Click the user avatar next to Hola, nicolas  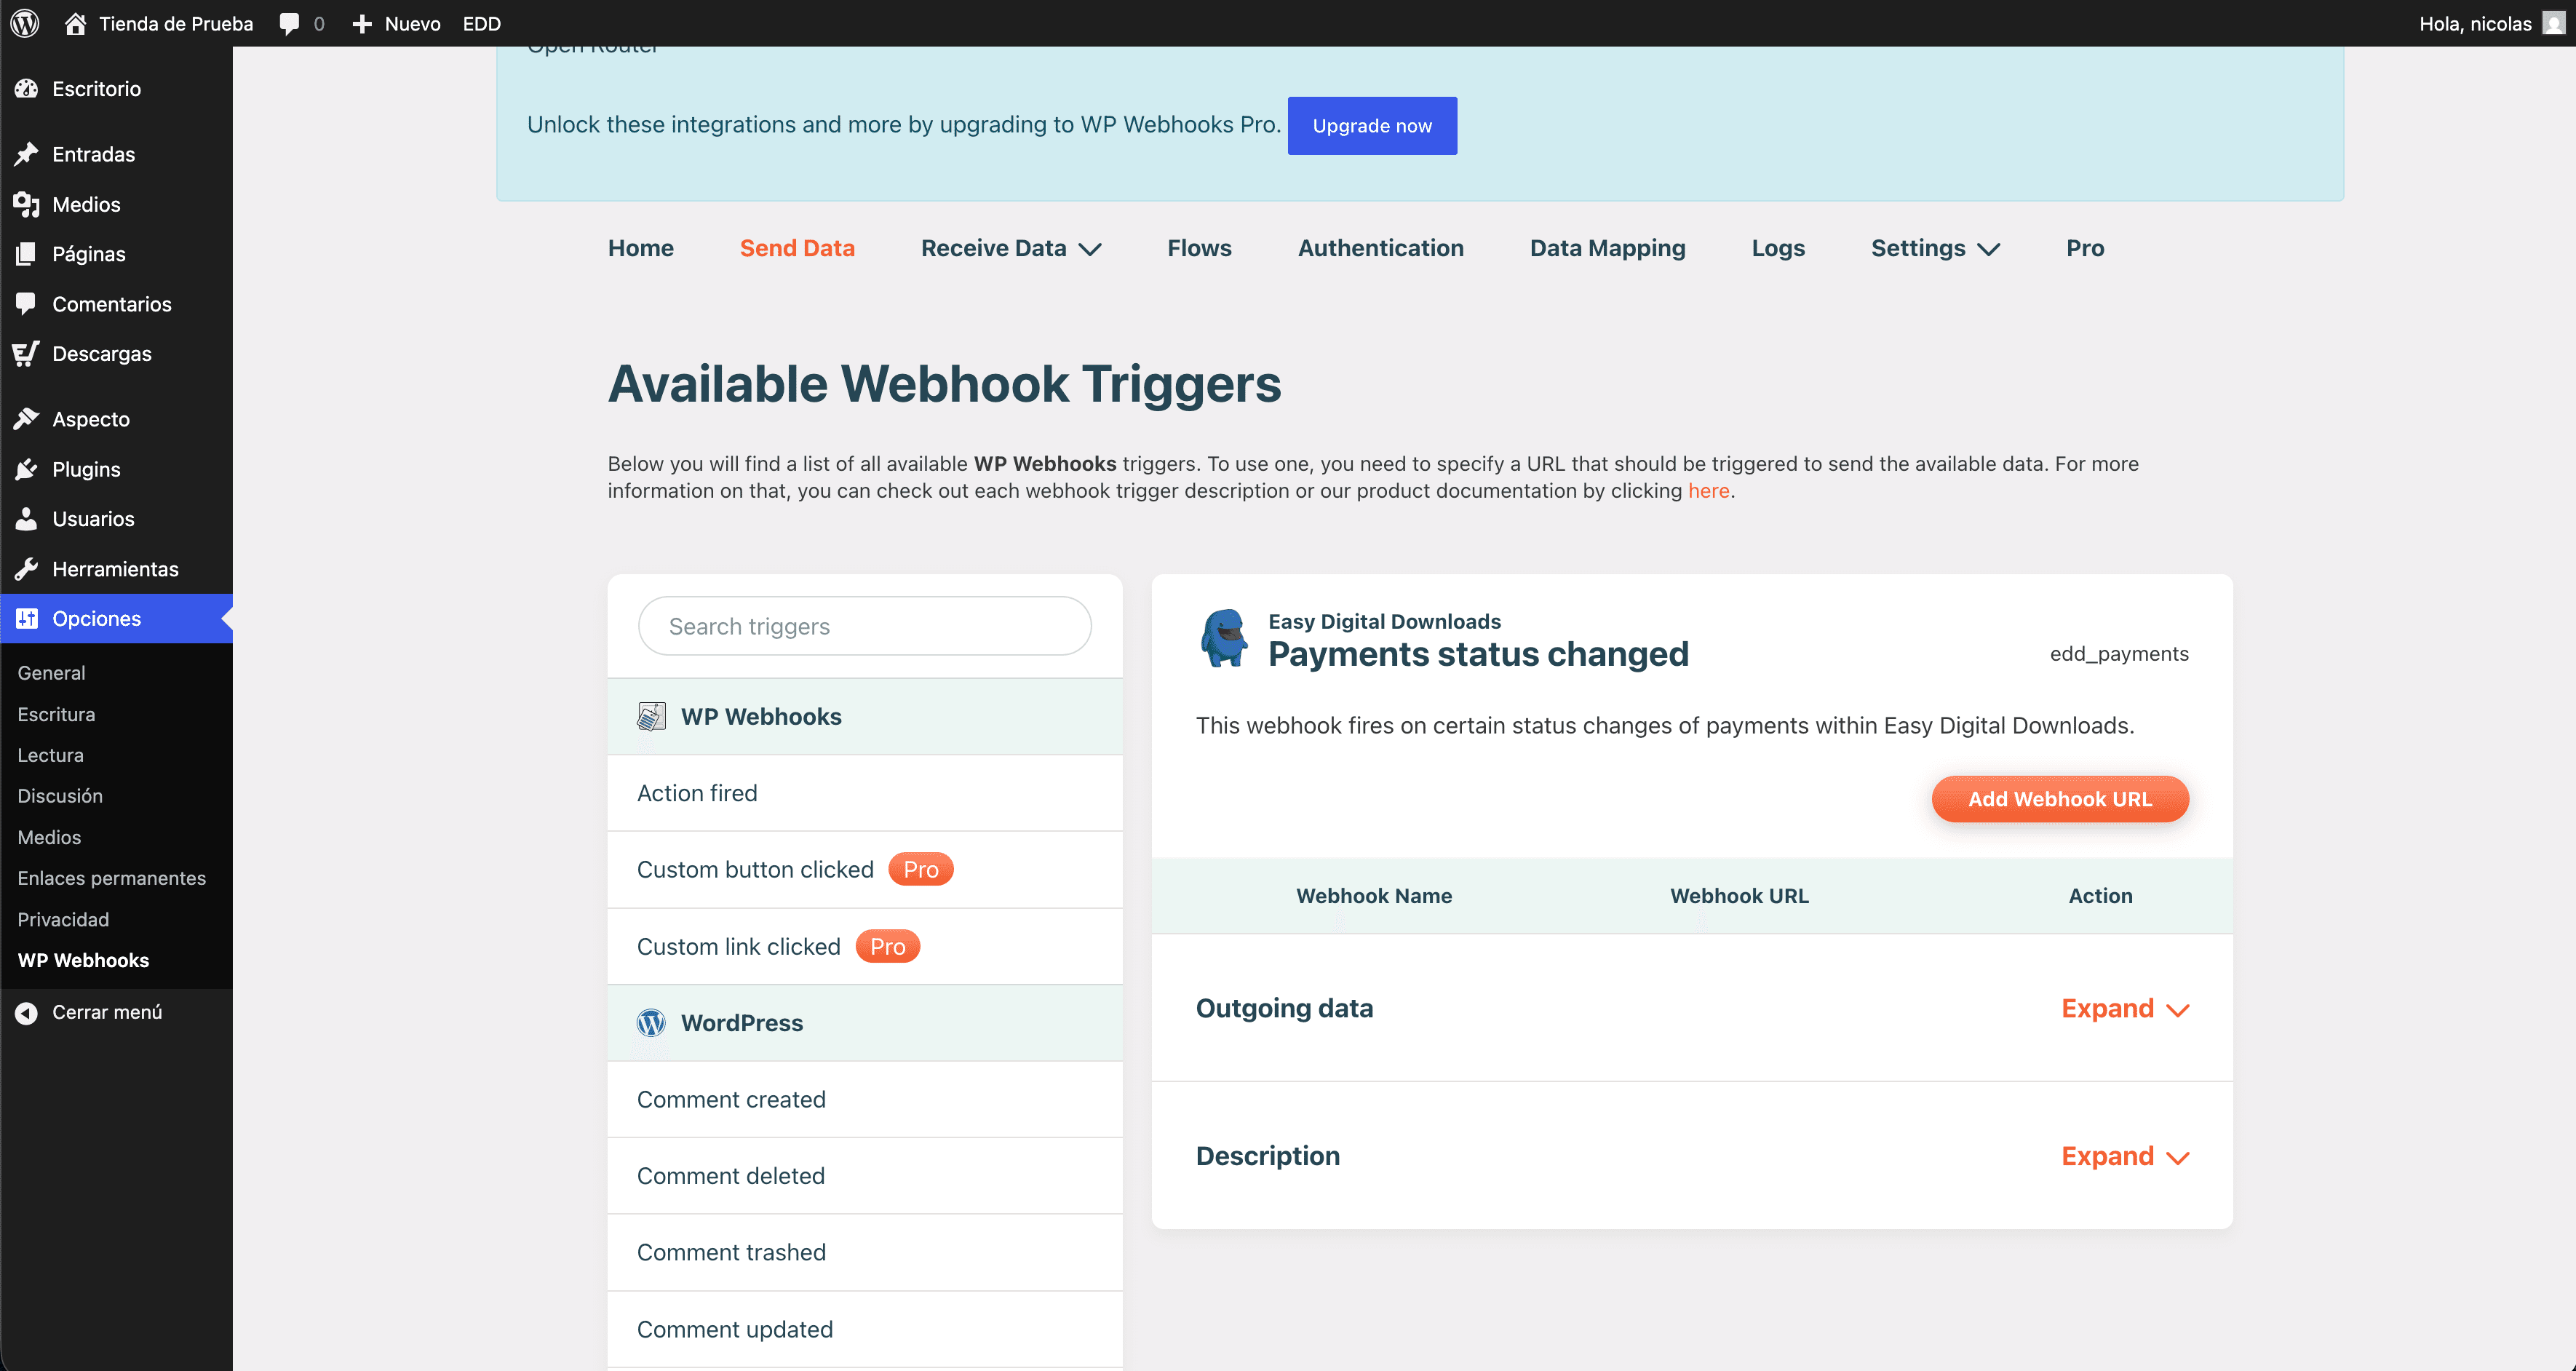[2553, 23]
